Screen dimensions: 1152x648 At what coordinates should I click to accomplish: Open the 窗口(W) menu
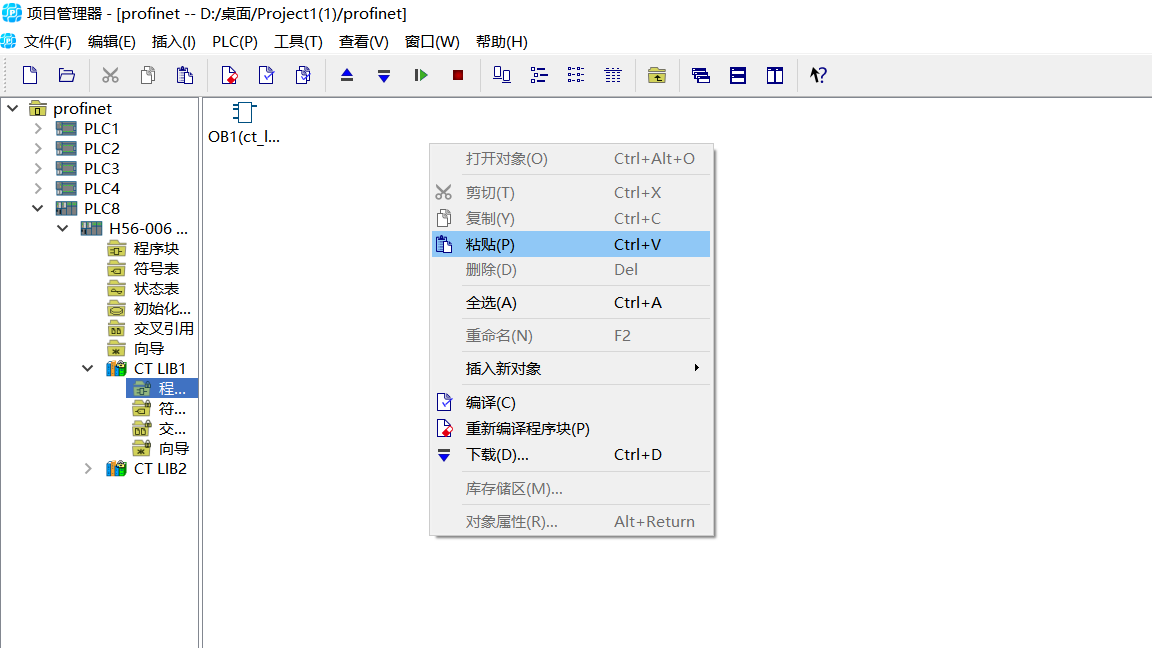click(x=432, y=42)
